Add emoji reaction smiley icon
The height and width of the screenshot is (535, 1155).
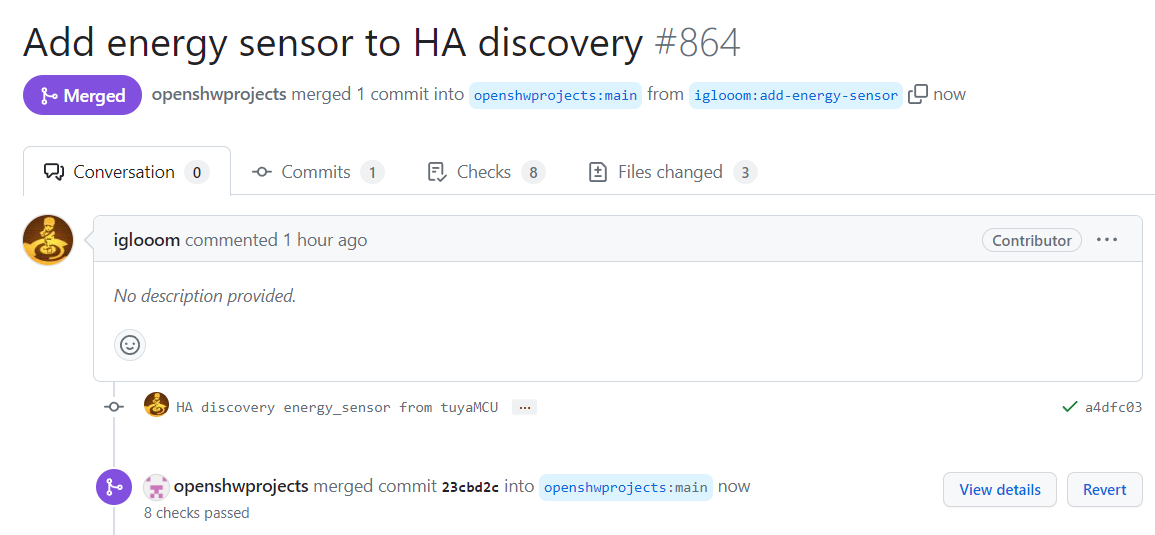(x=130, y=345)
